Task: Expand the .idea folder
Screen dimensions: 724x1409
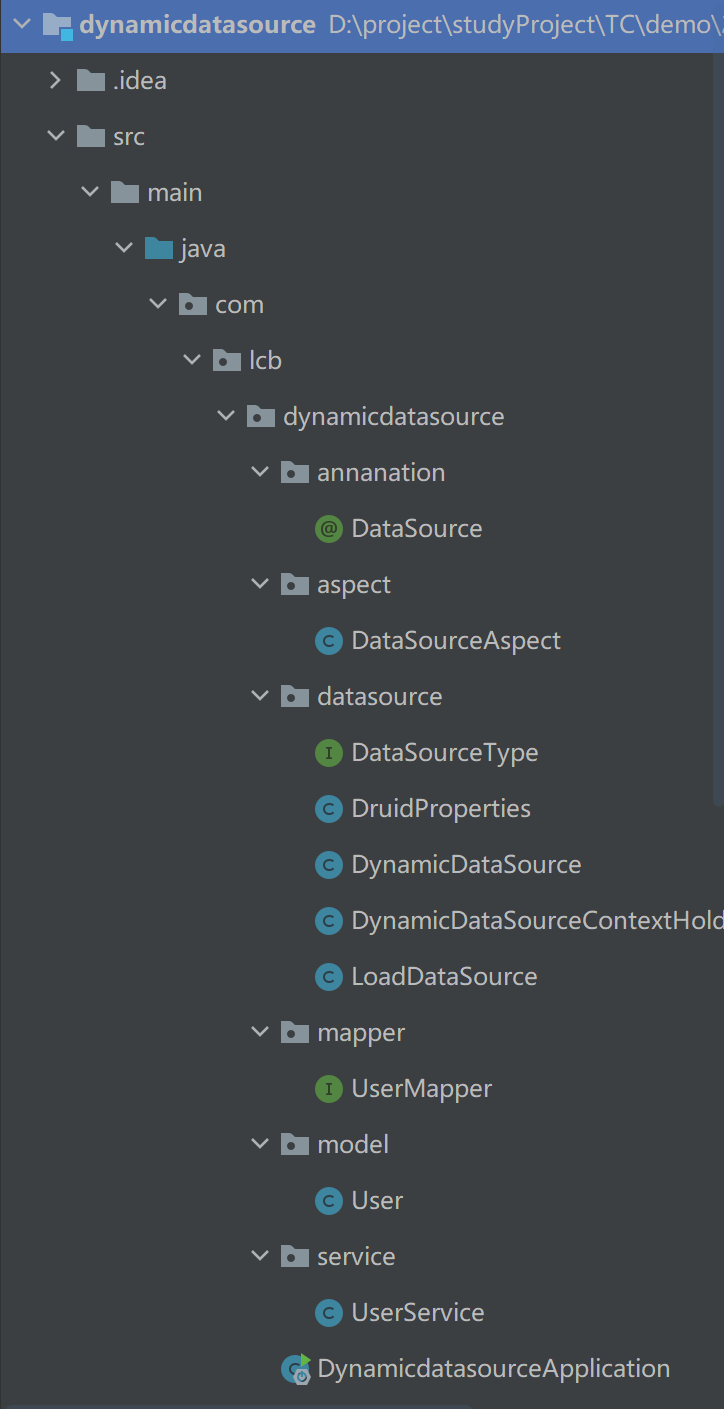Action: pyautogui.click(x=55, y=81)
